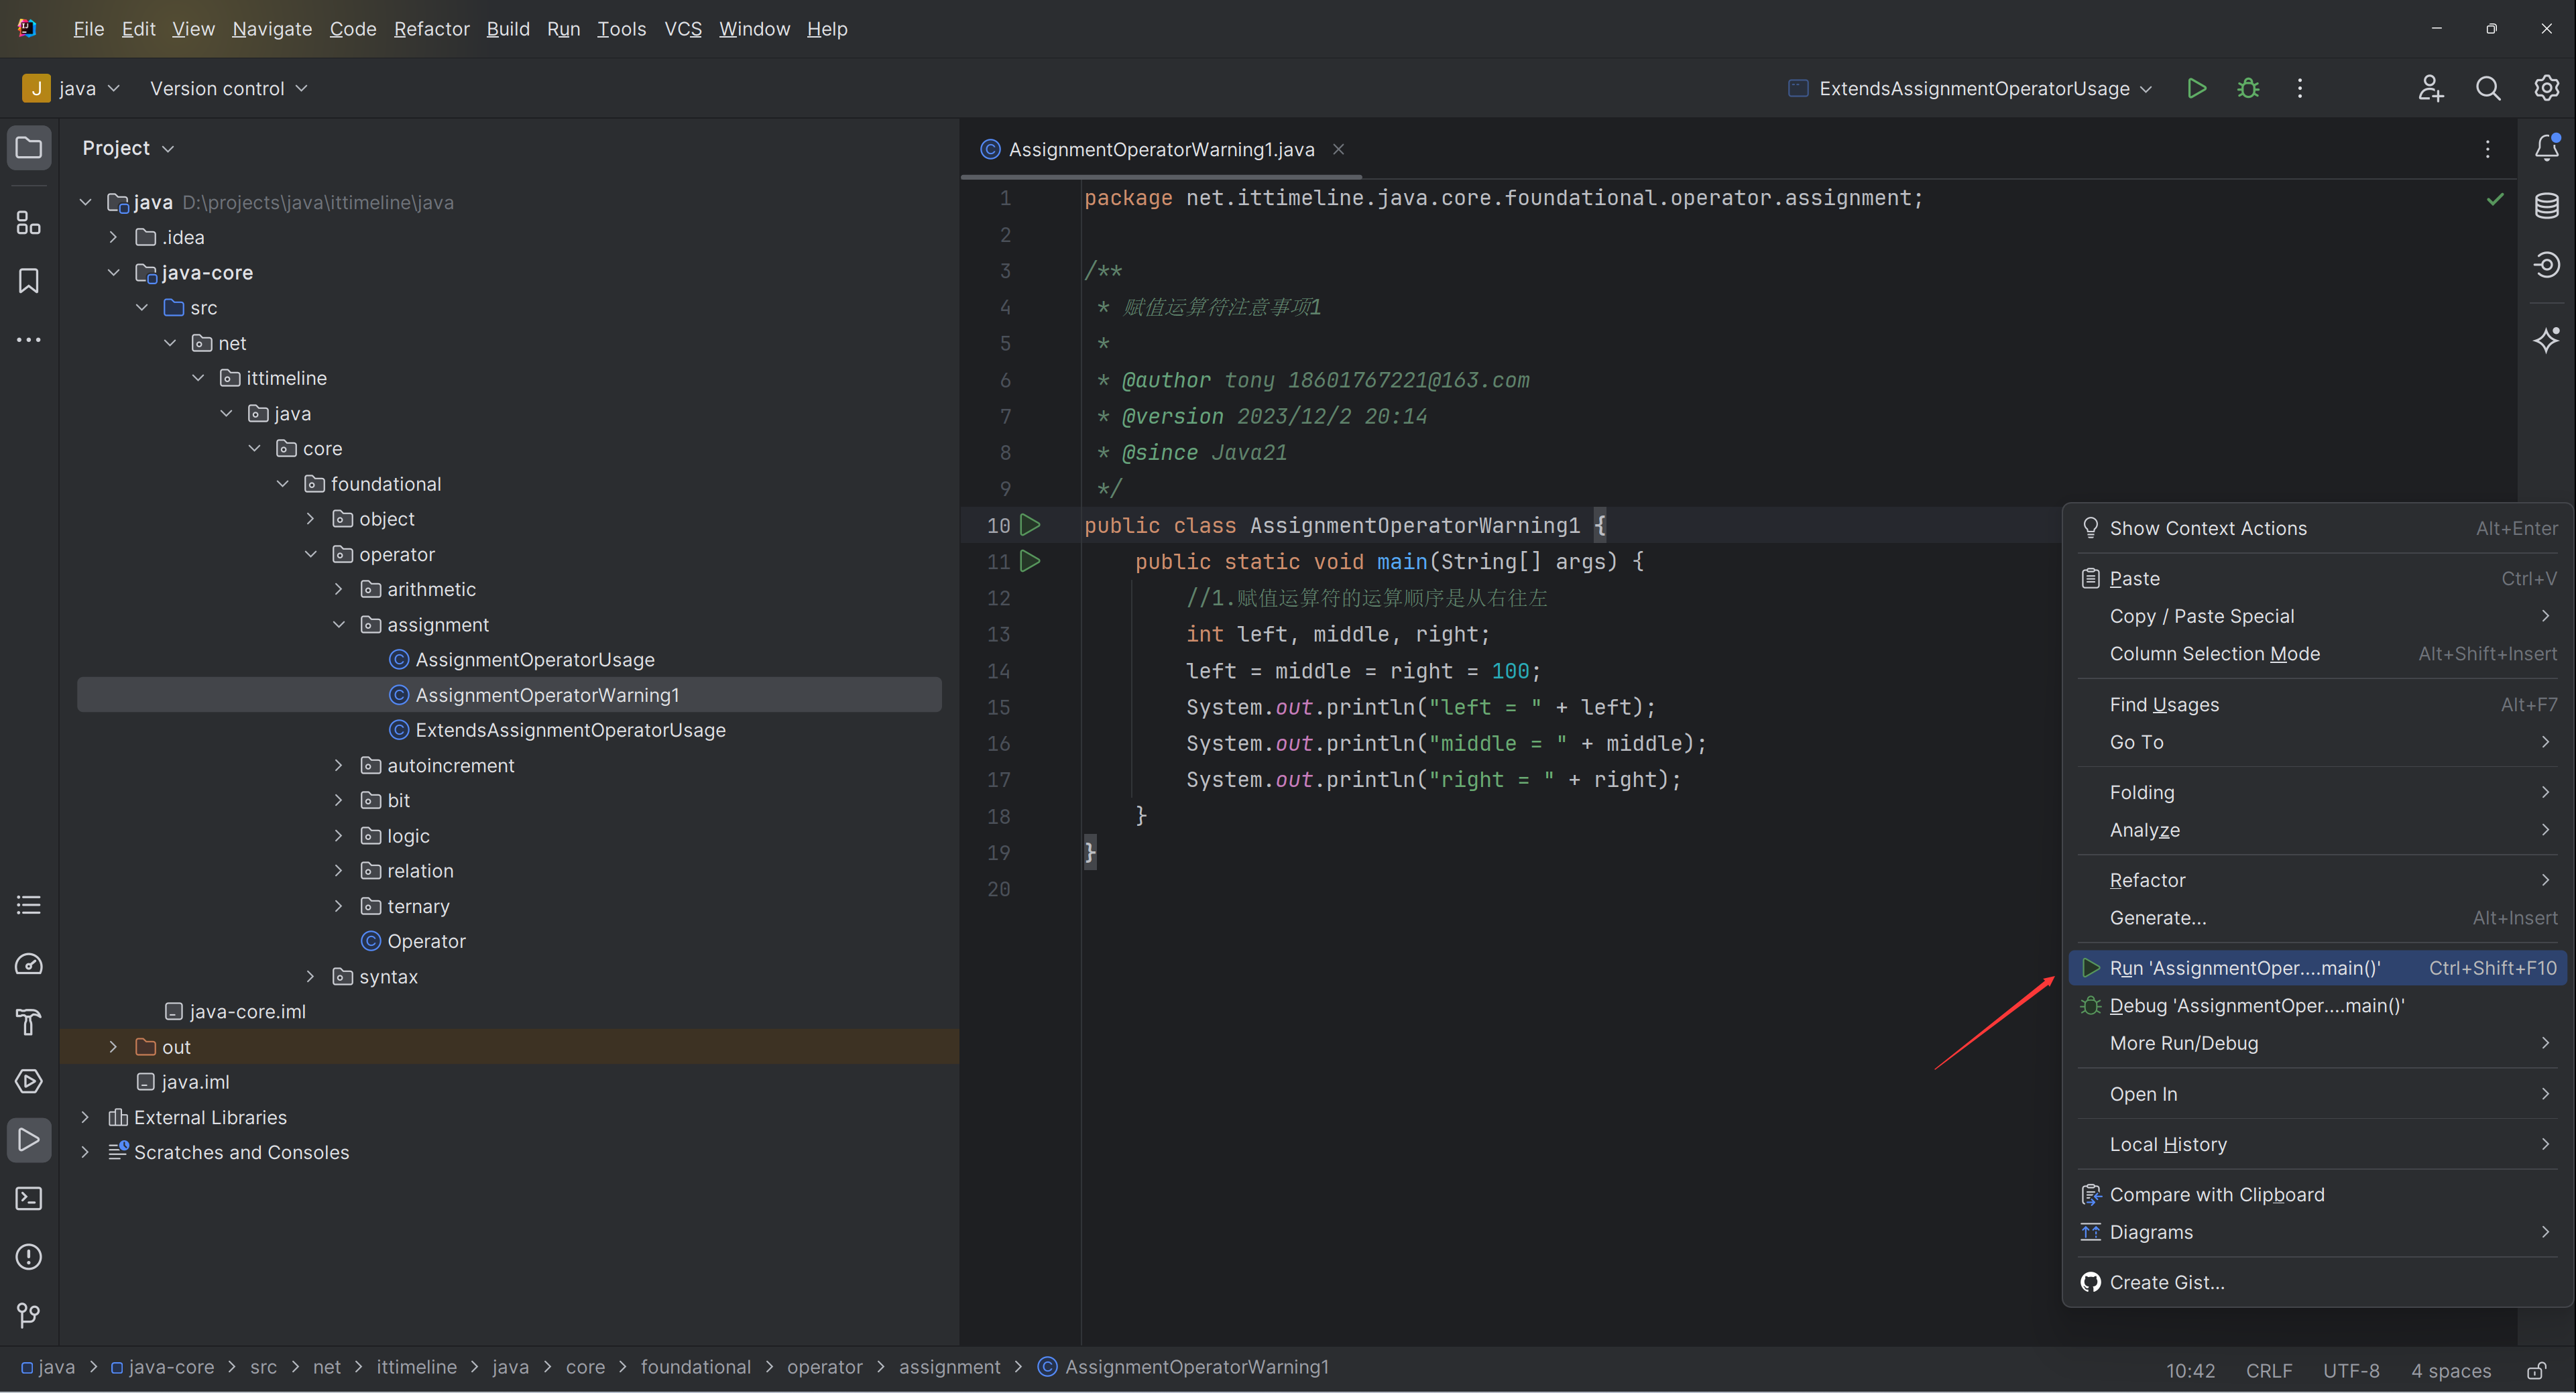2576x1393 pixels.
Task: Open the Profiler tool window icon
Action: click(x=29, y=964)
